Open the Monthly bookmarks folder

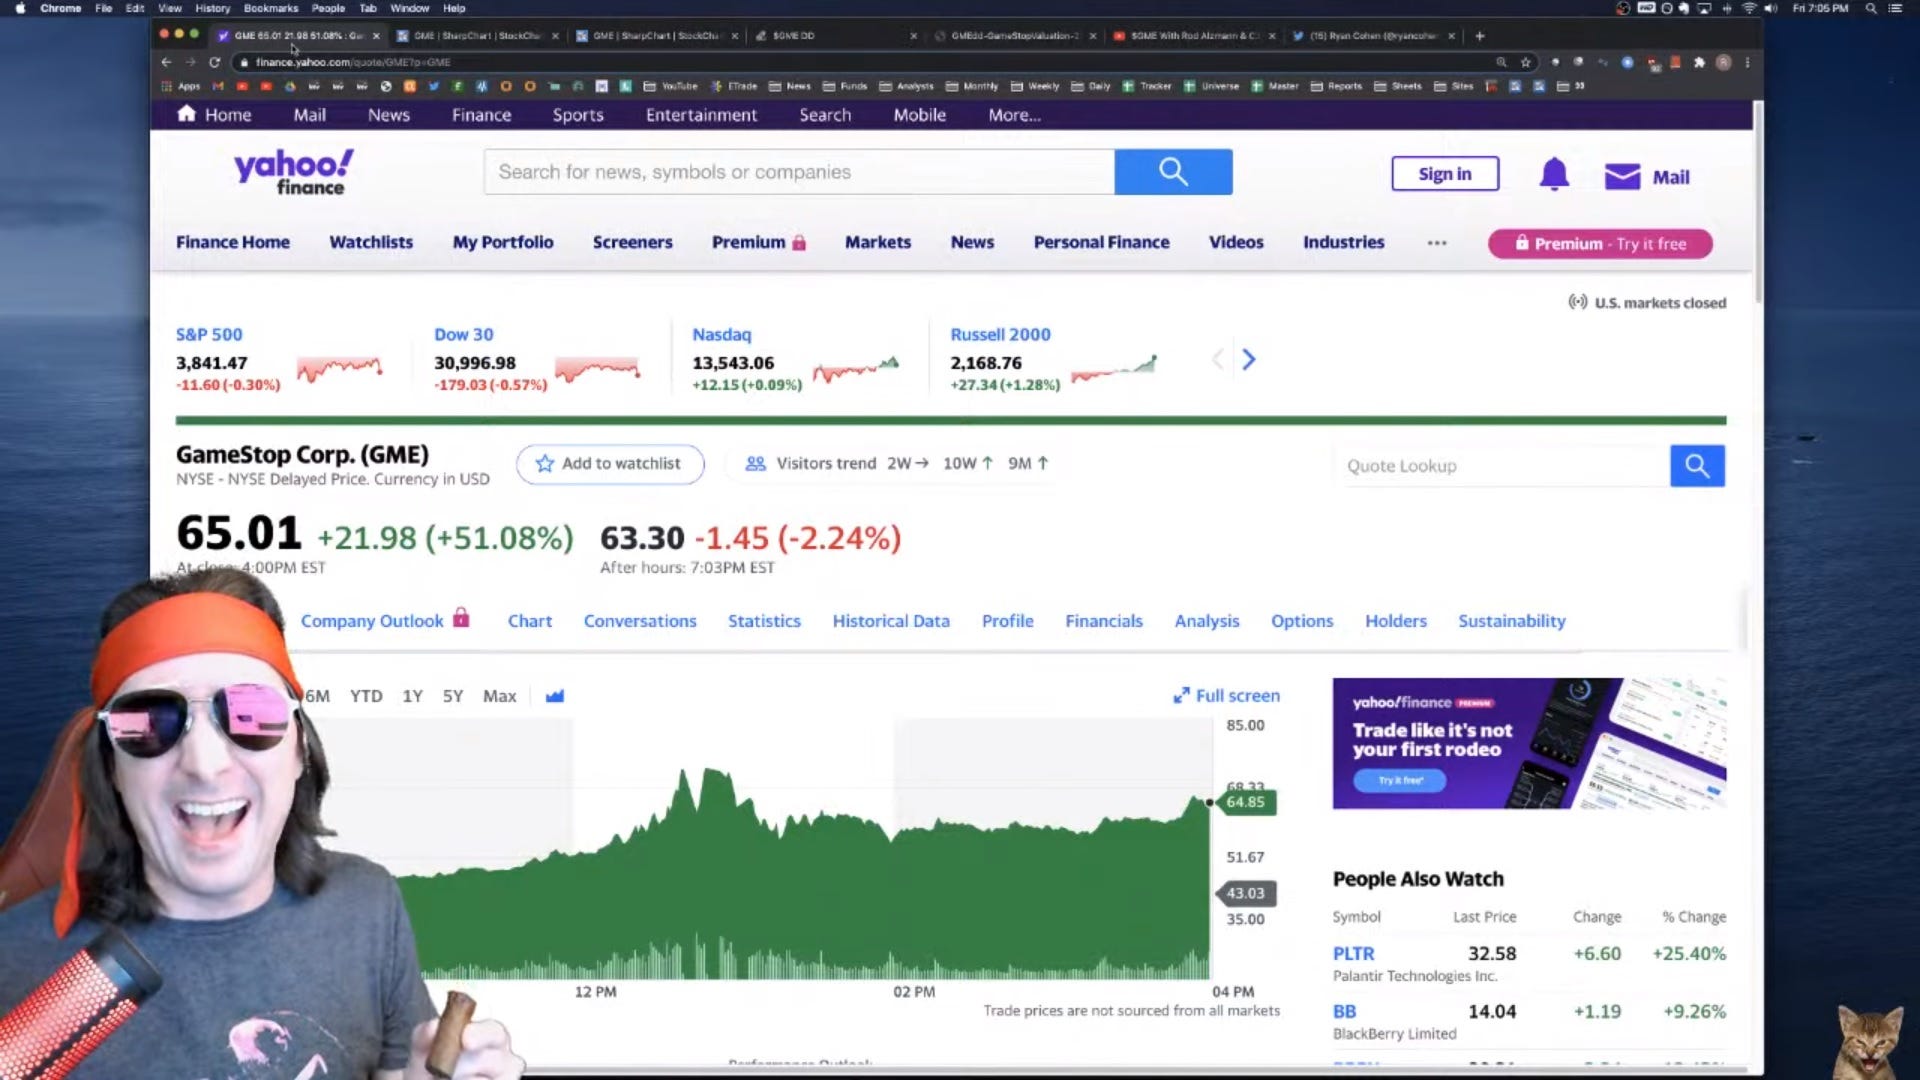click(972, 86)
